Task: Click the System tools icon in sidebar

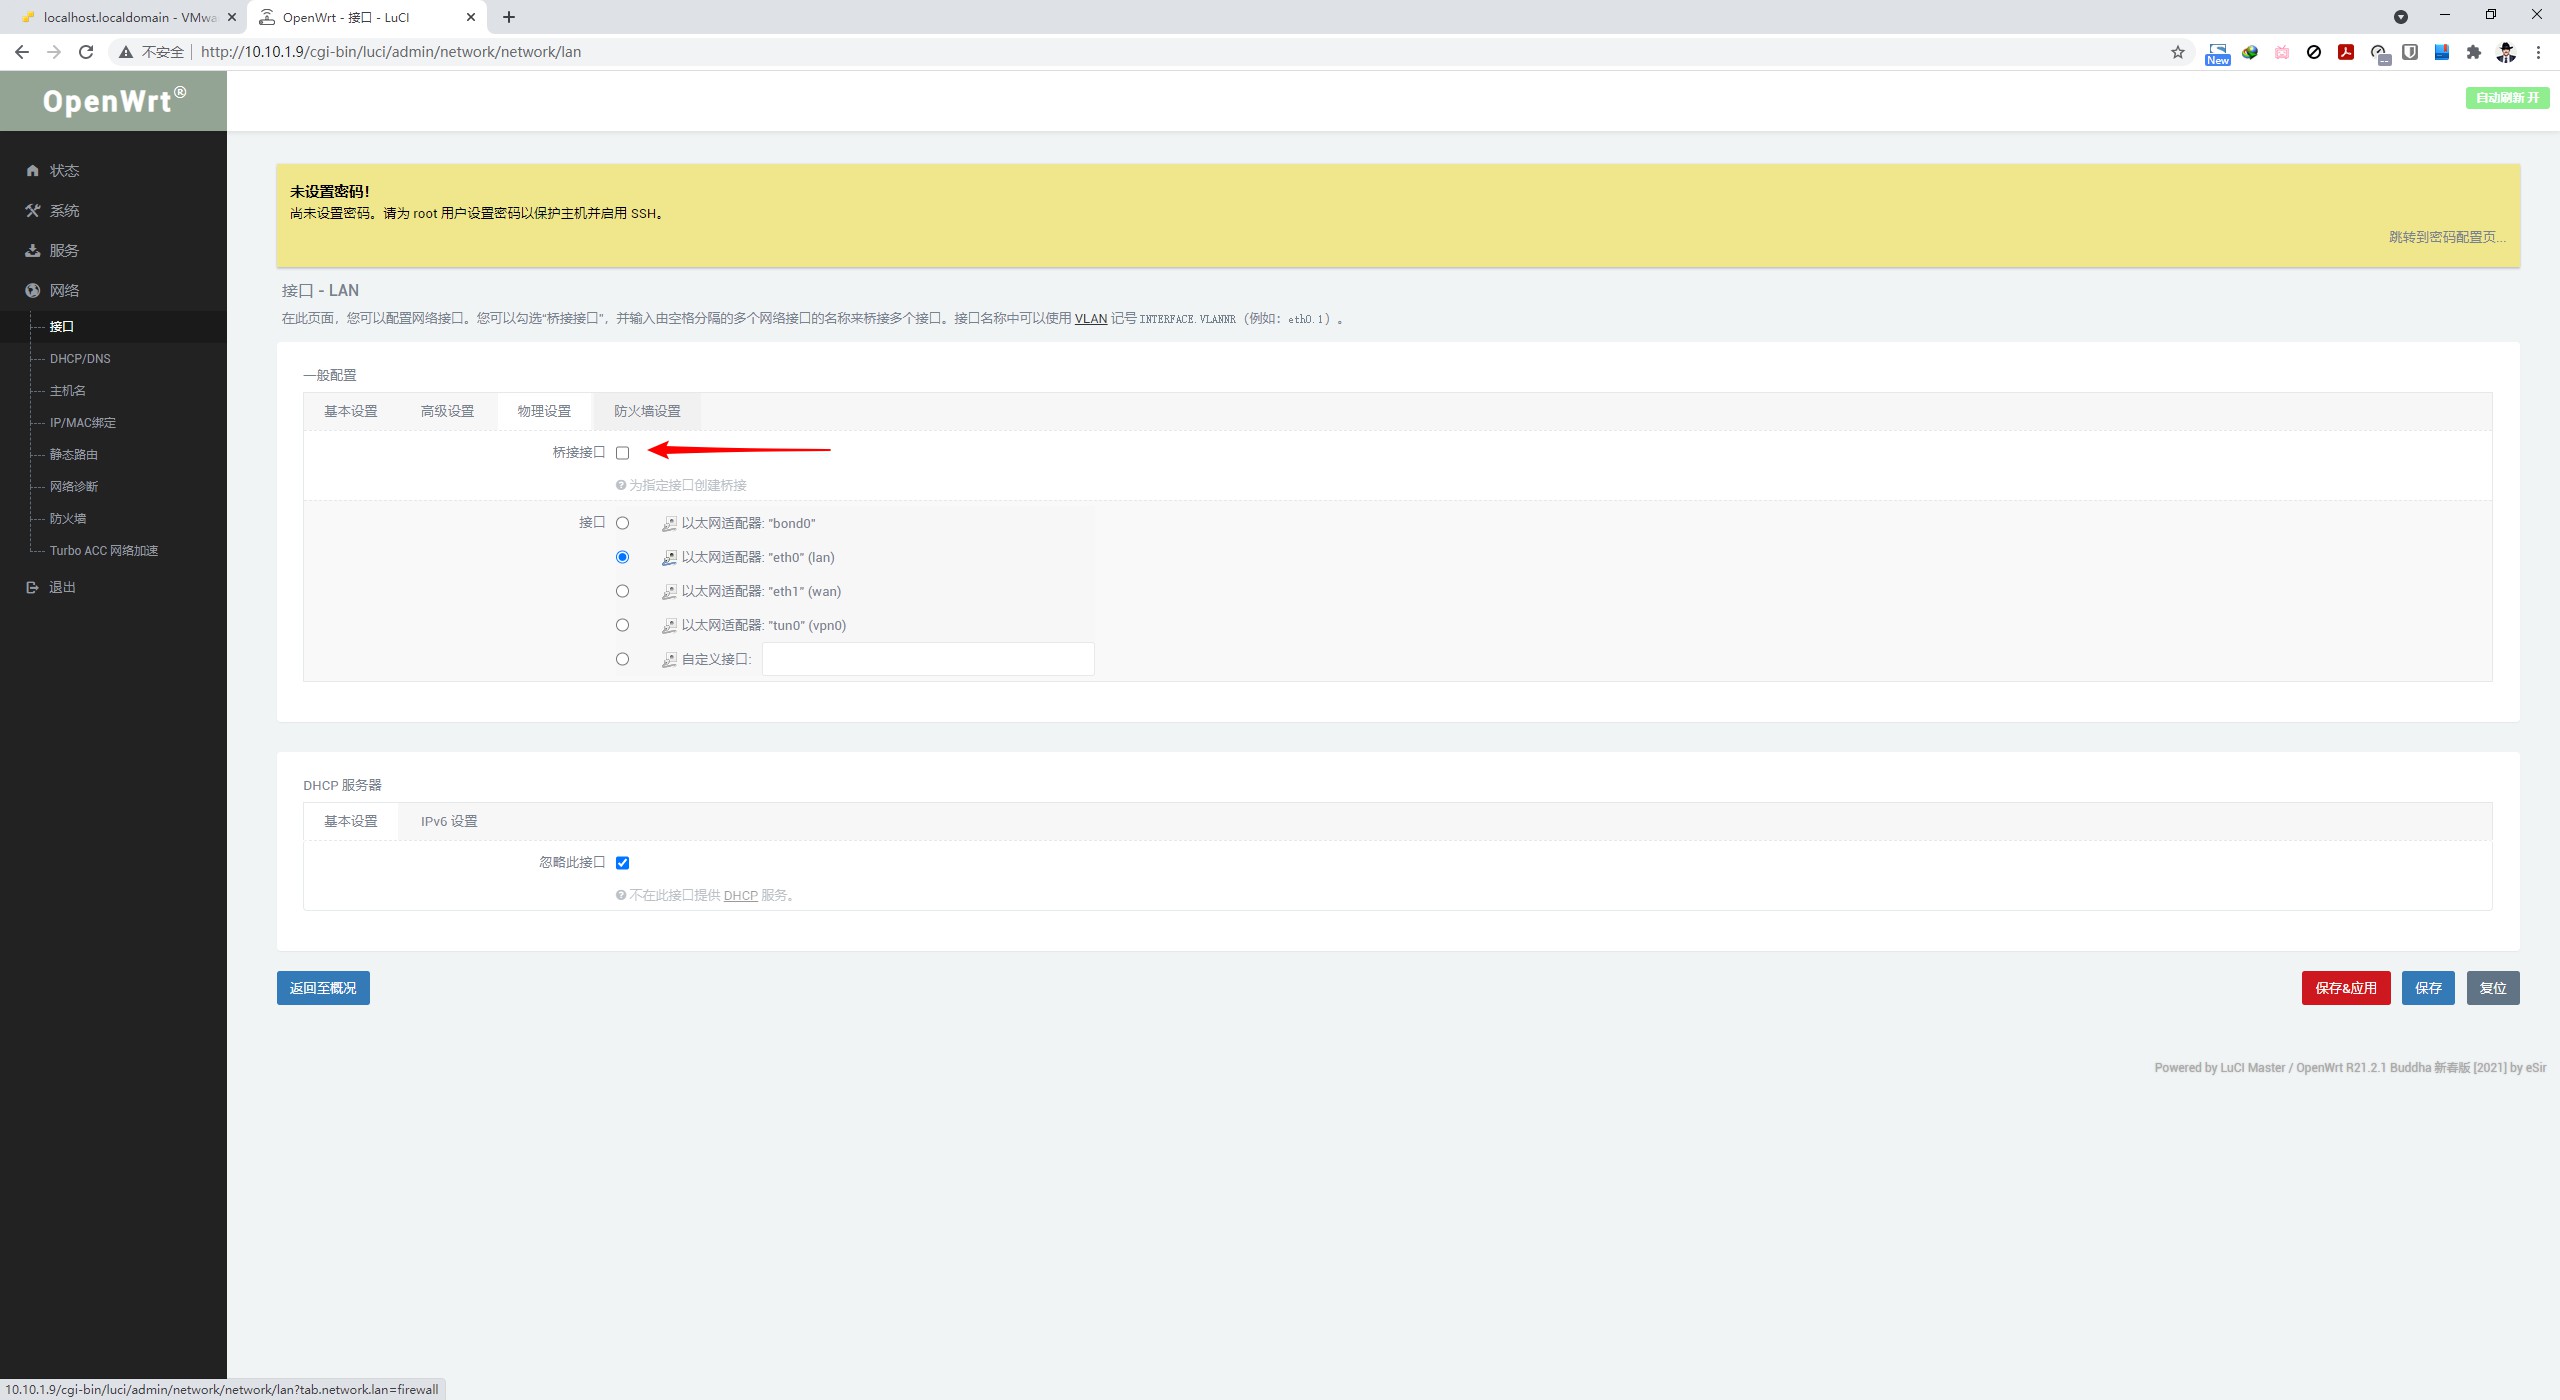Action: click(33, 211)
